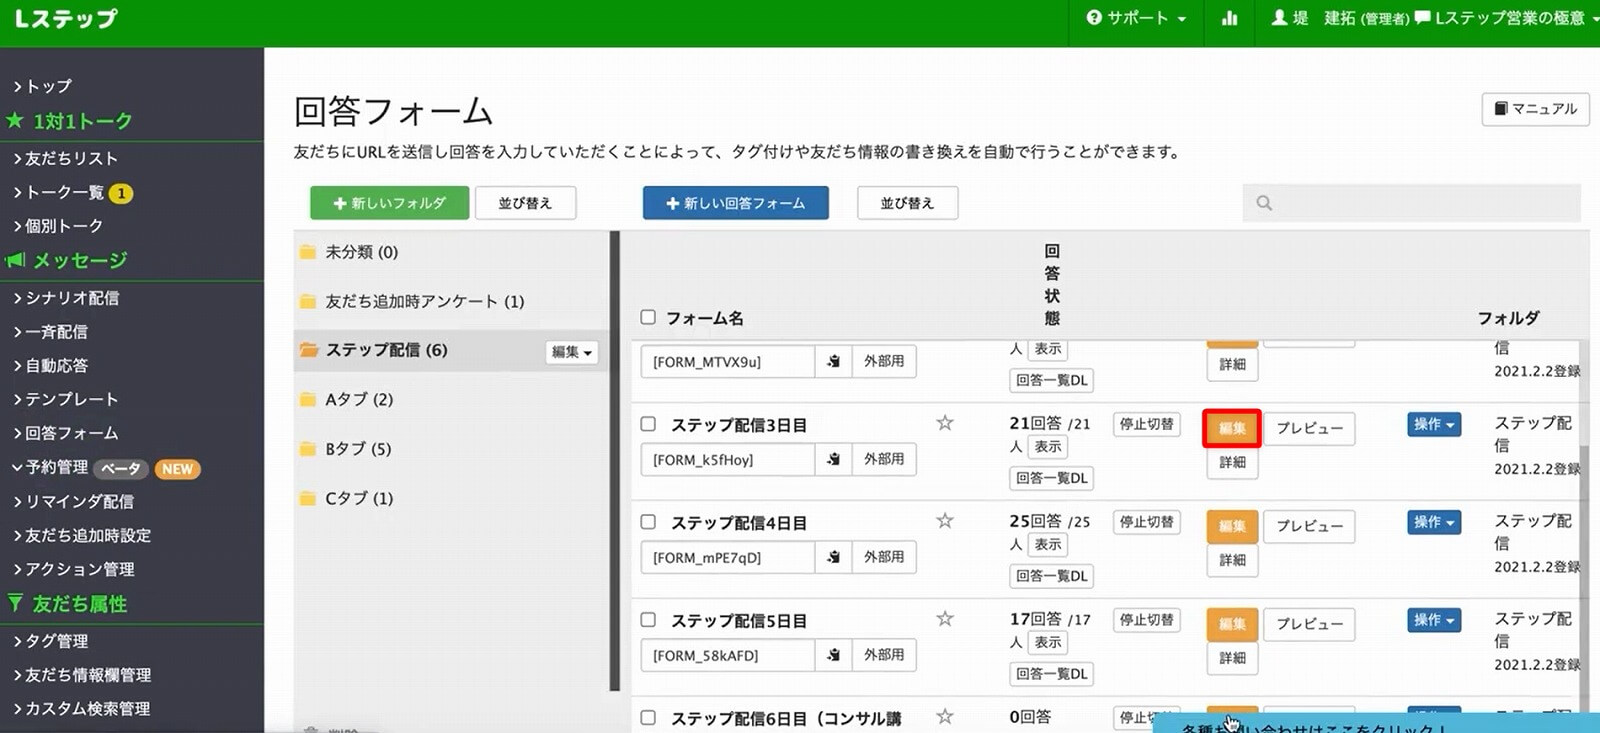Click 編集 for ステップ配信3日目

pyautogui.click(x=1232, y=428)
